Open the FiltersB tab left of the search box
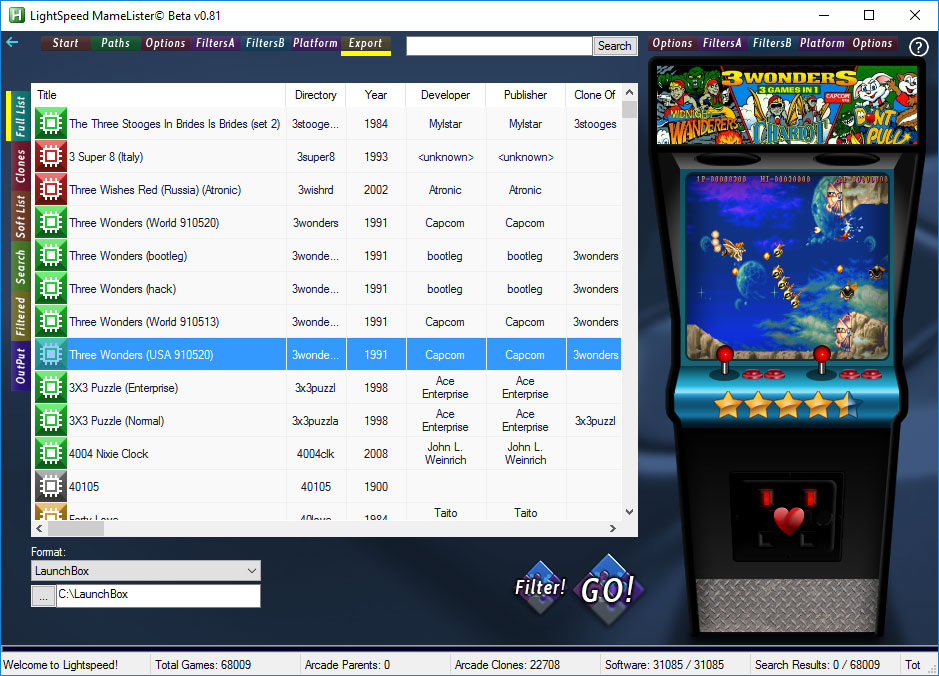Image resolution: width=939 pixels, height=676 pixels. click(x=265, y=43)
